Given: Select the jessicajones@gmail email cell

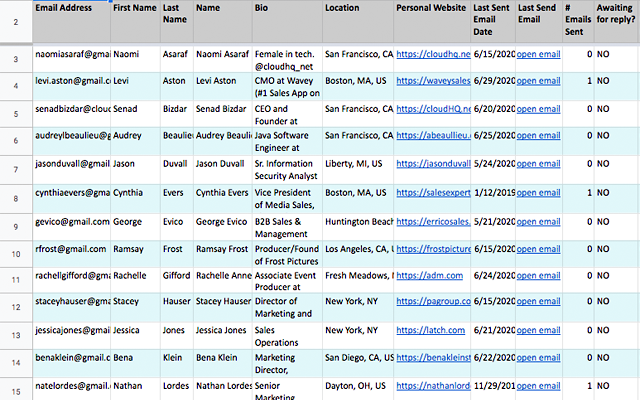Looking at the screenshot, I should tap(71, 336).
